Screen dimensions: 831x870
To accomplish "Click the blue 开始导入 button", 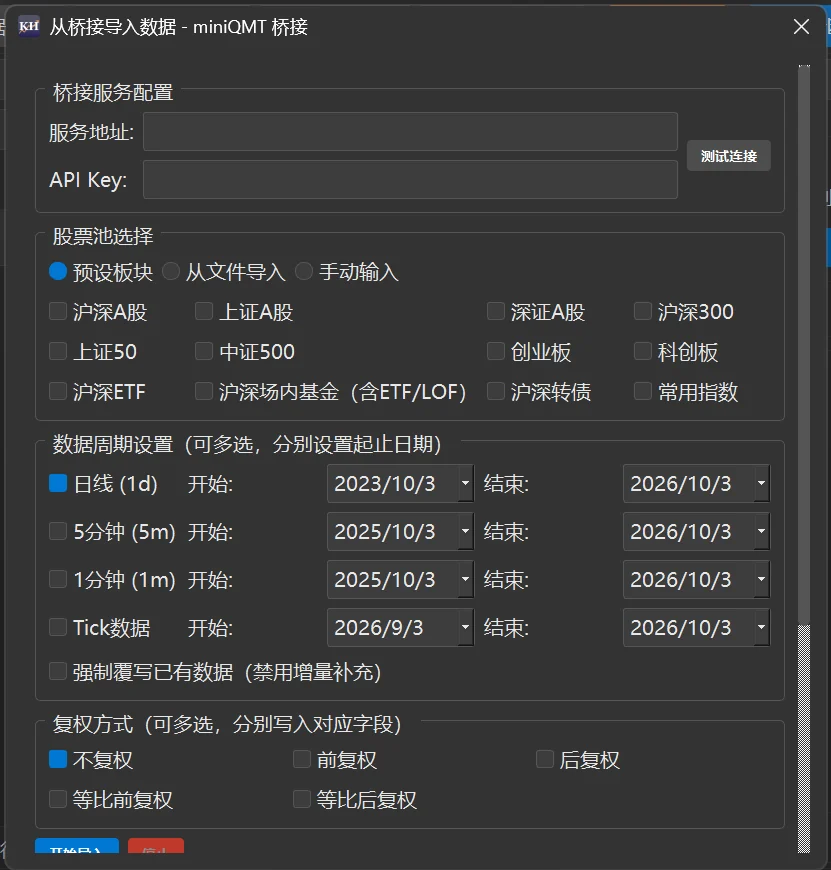I will [77, 846].
